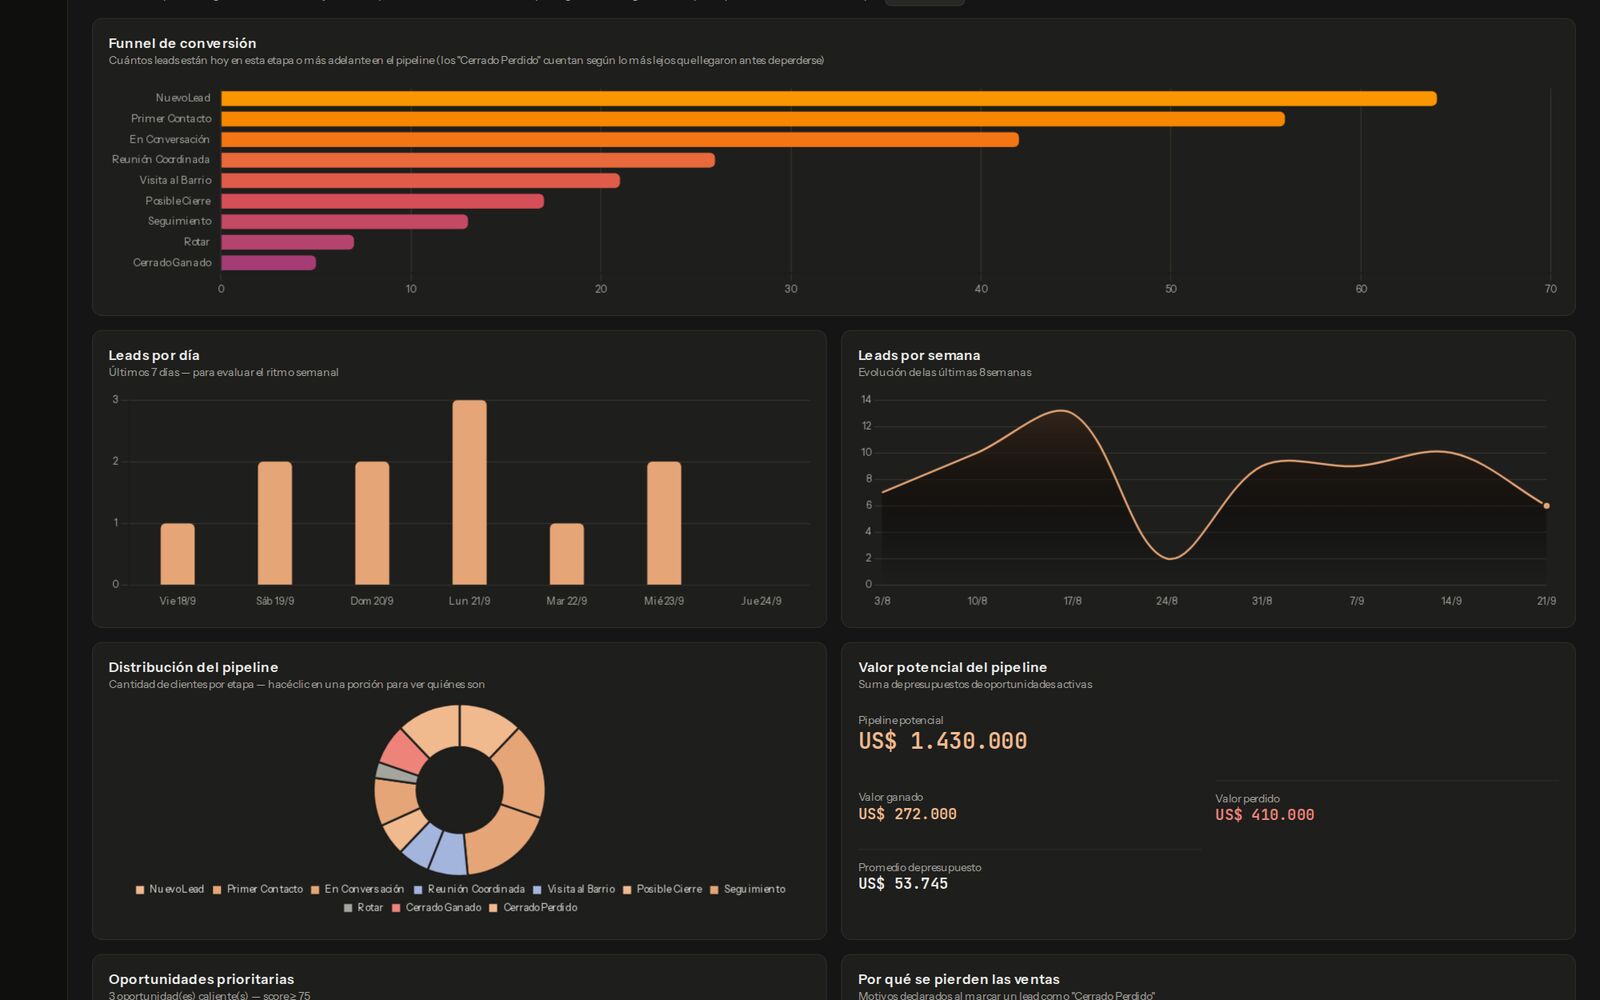Select the Cerrado Ganado funnel bar
Viewport: 1600px width, 1000px height.
click(268, 263)
